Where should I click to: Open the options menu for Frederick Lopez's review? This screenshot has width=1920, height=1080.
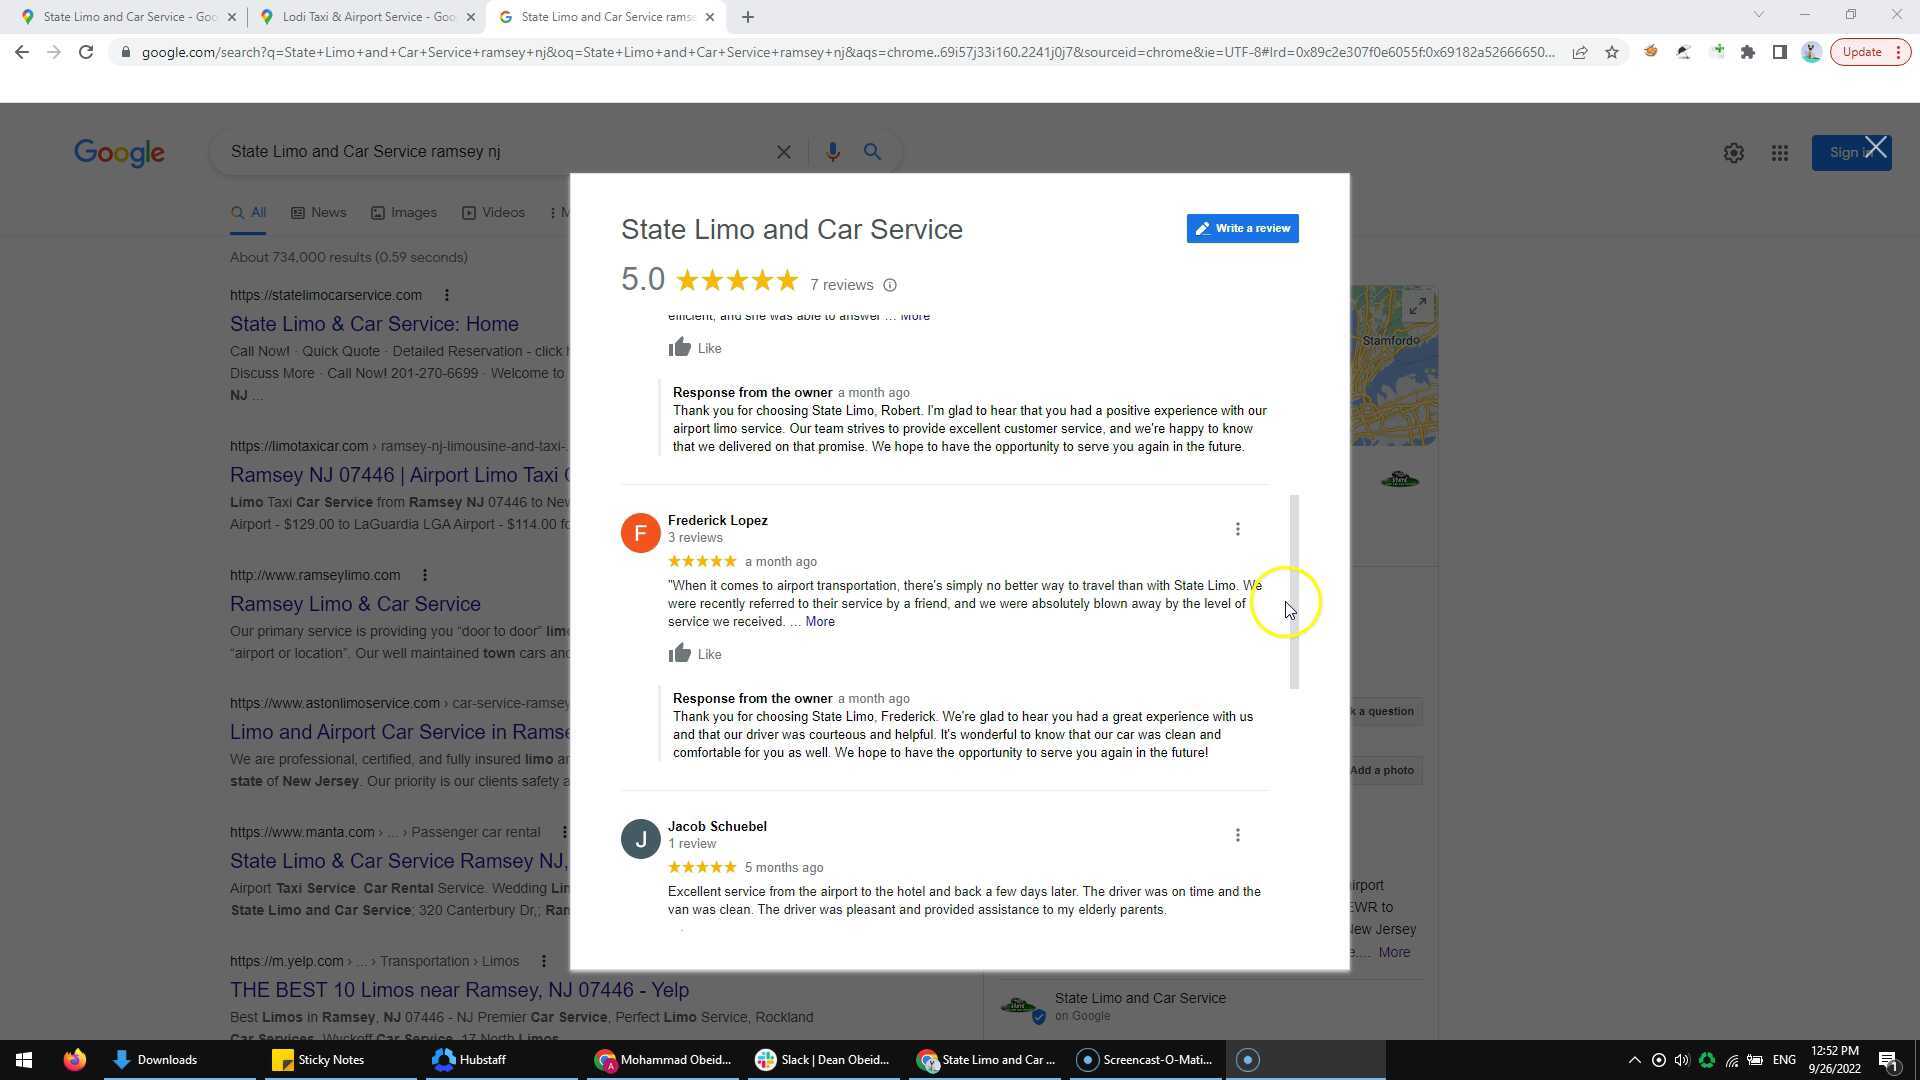click(x=1237, y=529)
